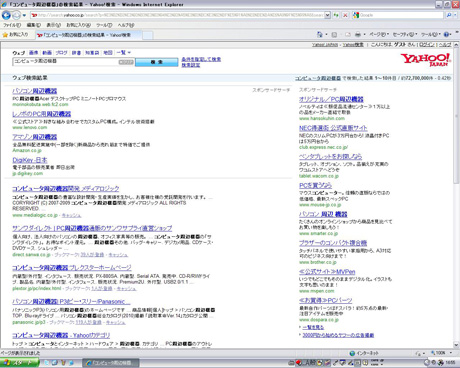460x368 pixels.
Task: Open the プレクスターホームページ result
Action: pyautogui.click(x=72, y=268)
